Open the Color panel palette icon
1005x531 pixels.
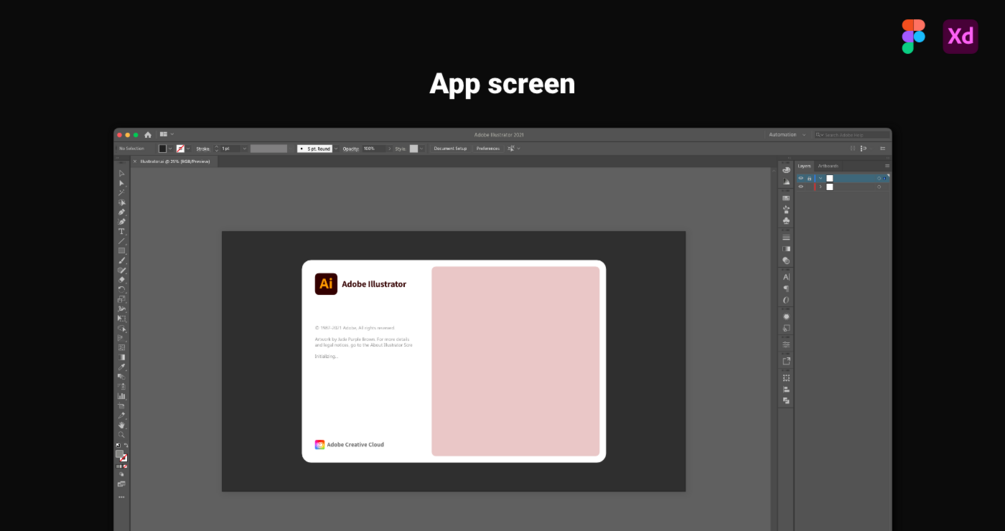click(x=786, y=170)
